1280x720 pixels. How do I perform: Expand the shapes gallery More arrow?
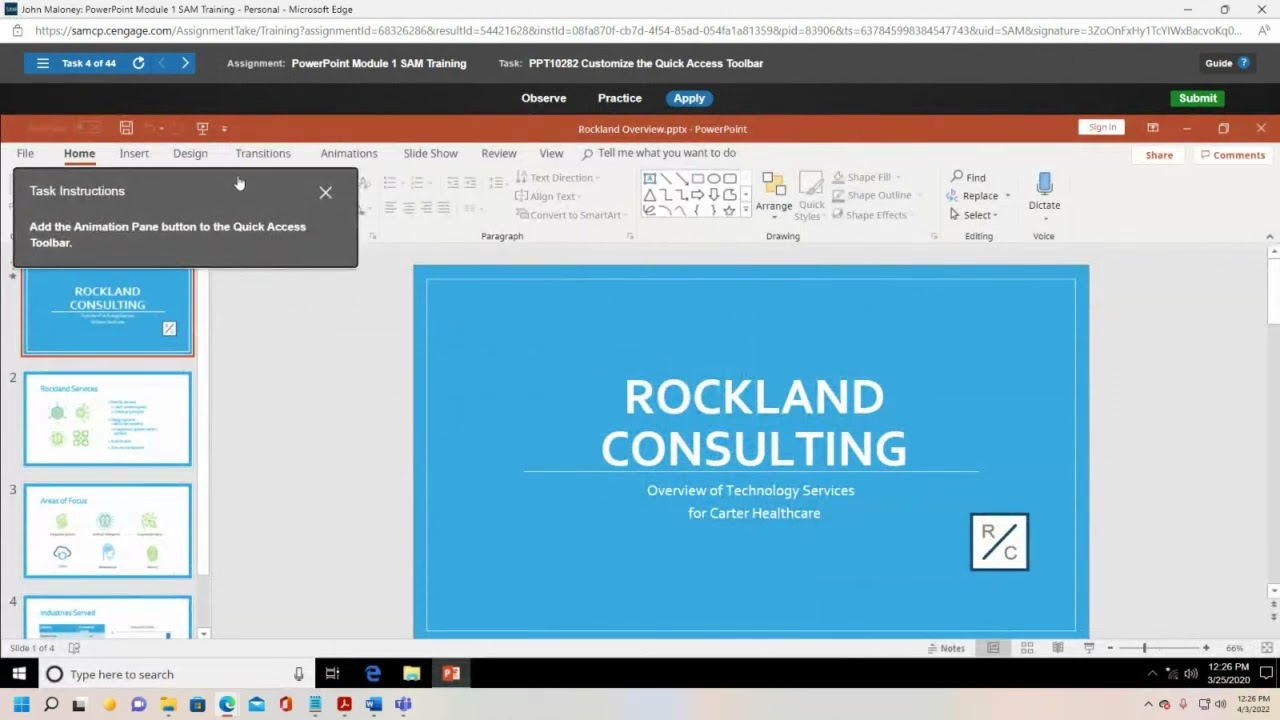coord(746,211)
